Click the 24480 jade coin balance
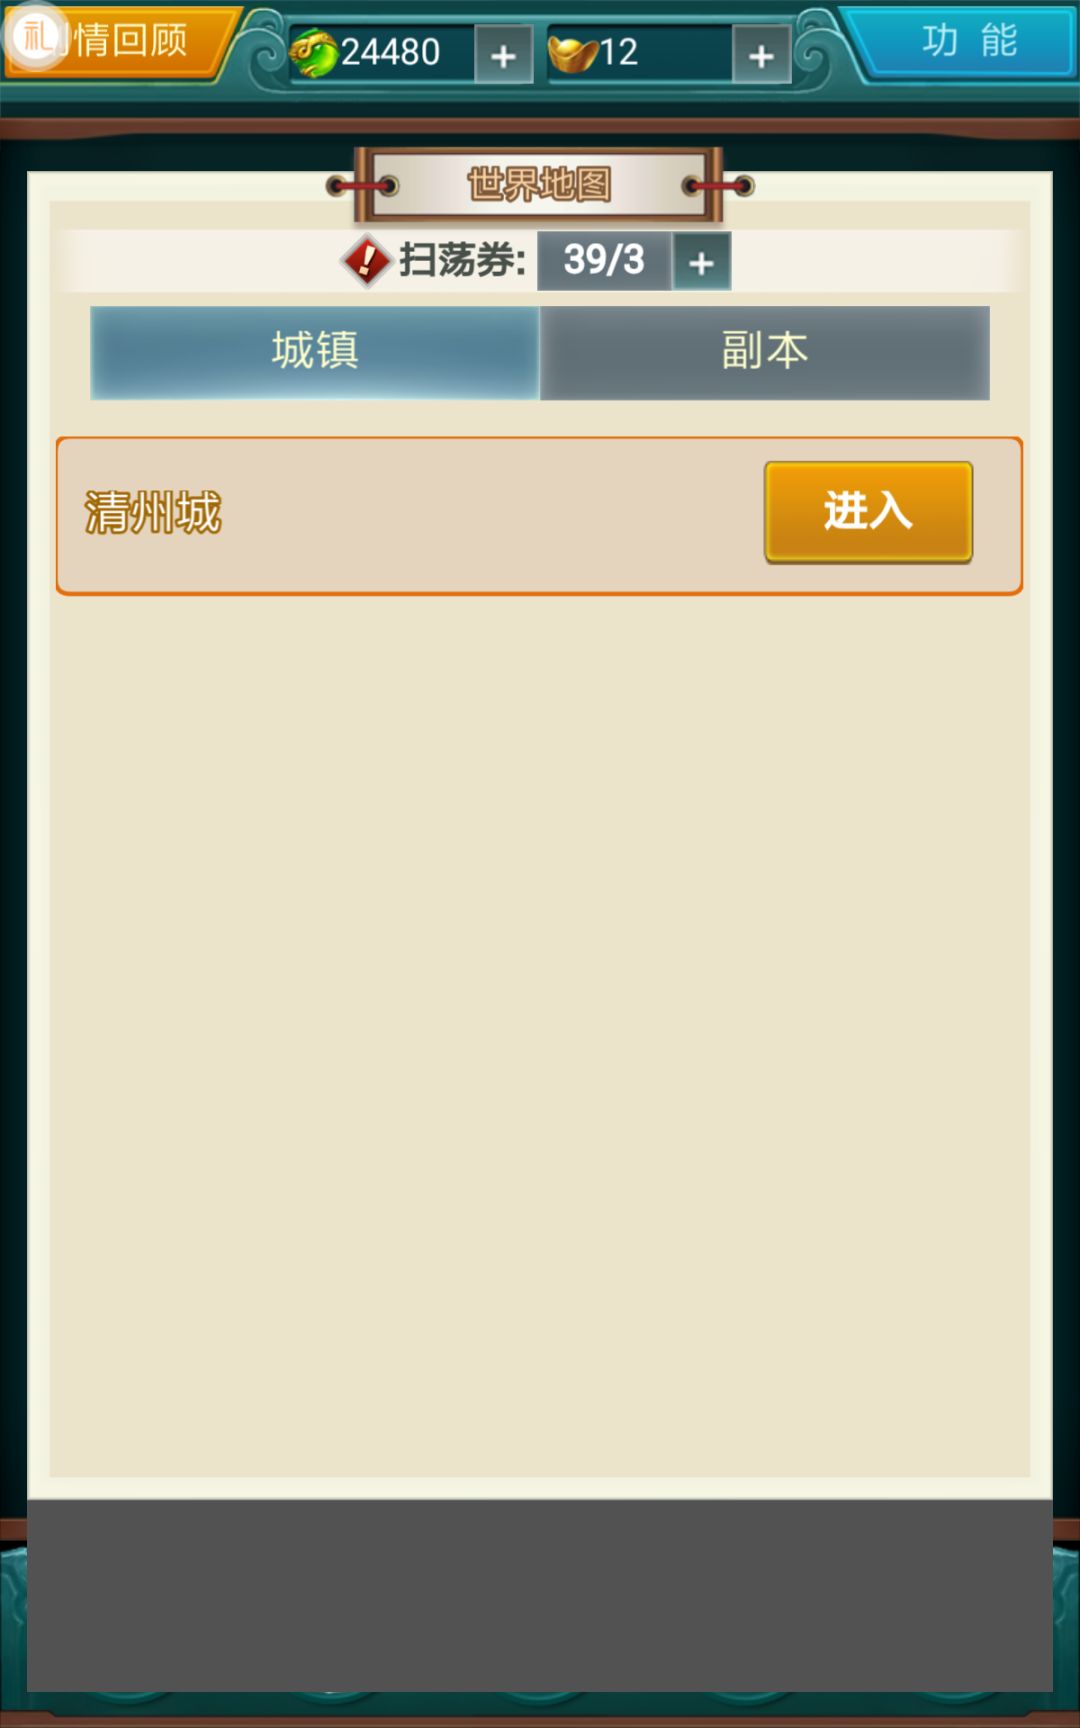The width and height of the screenshot is (1080, 1728). click(x=390, y=52)
